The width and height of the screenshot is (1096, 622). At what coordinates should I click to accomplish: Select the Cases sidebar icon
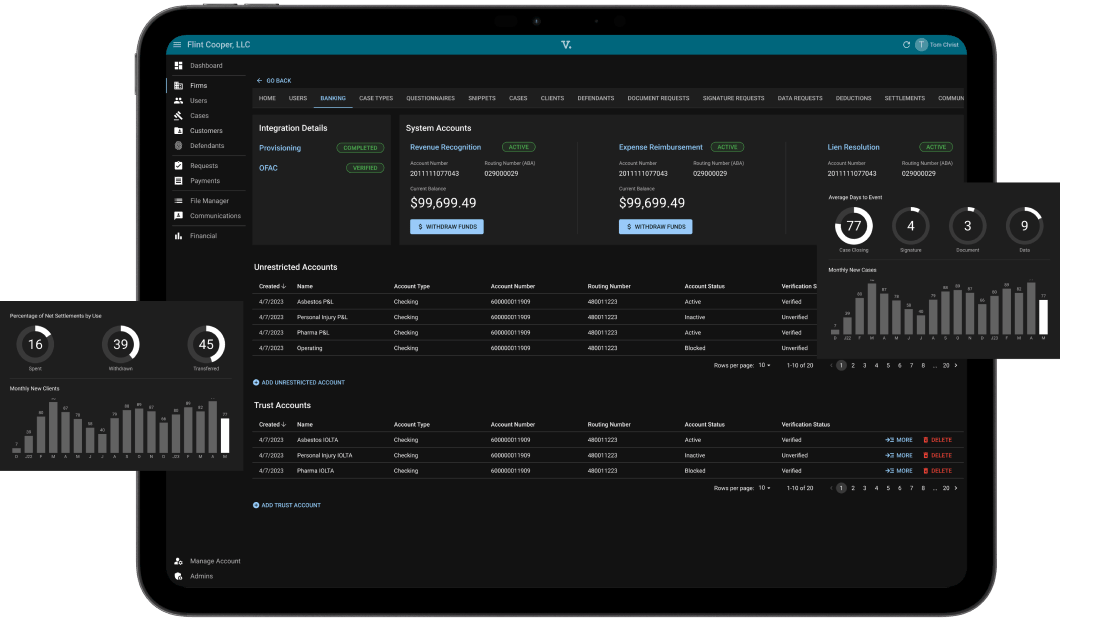[179, 116]
